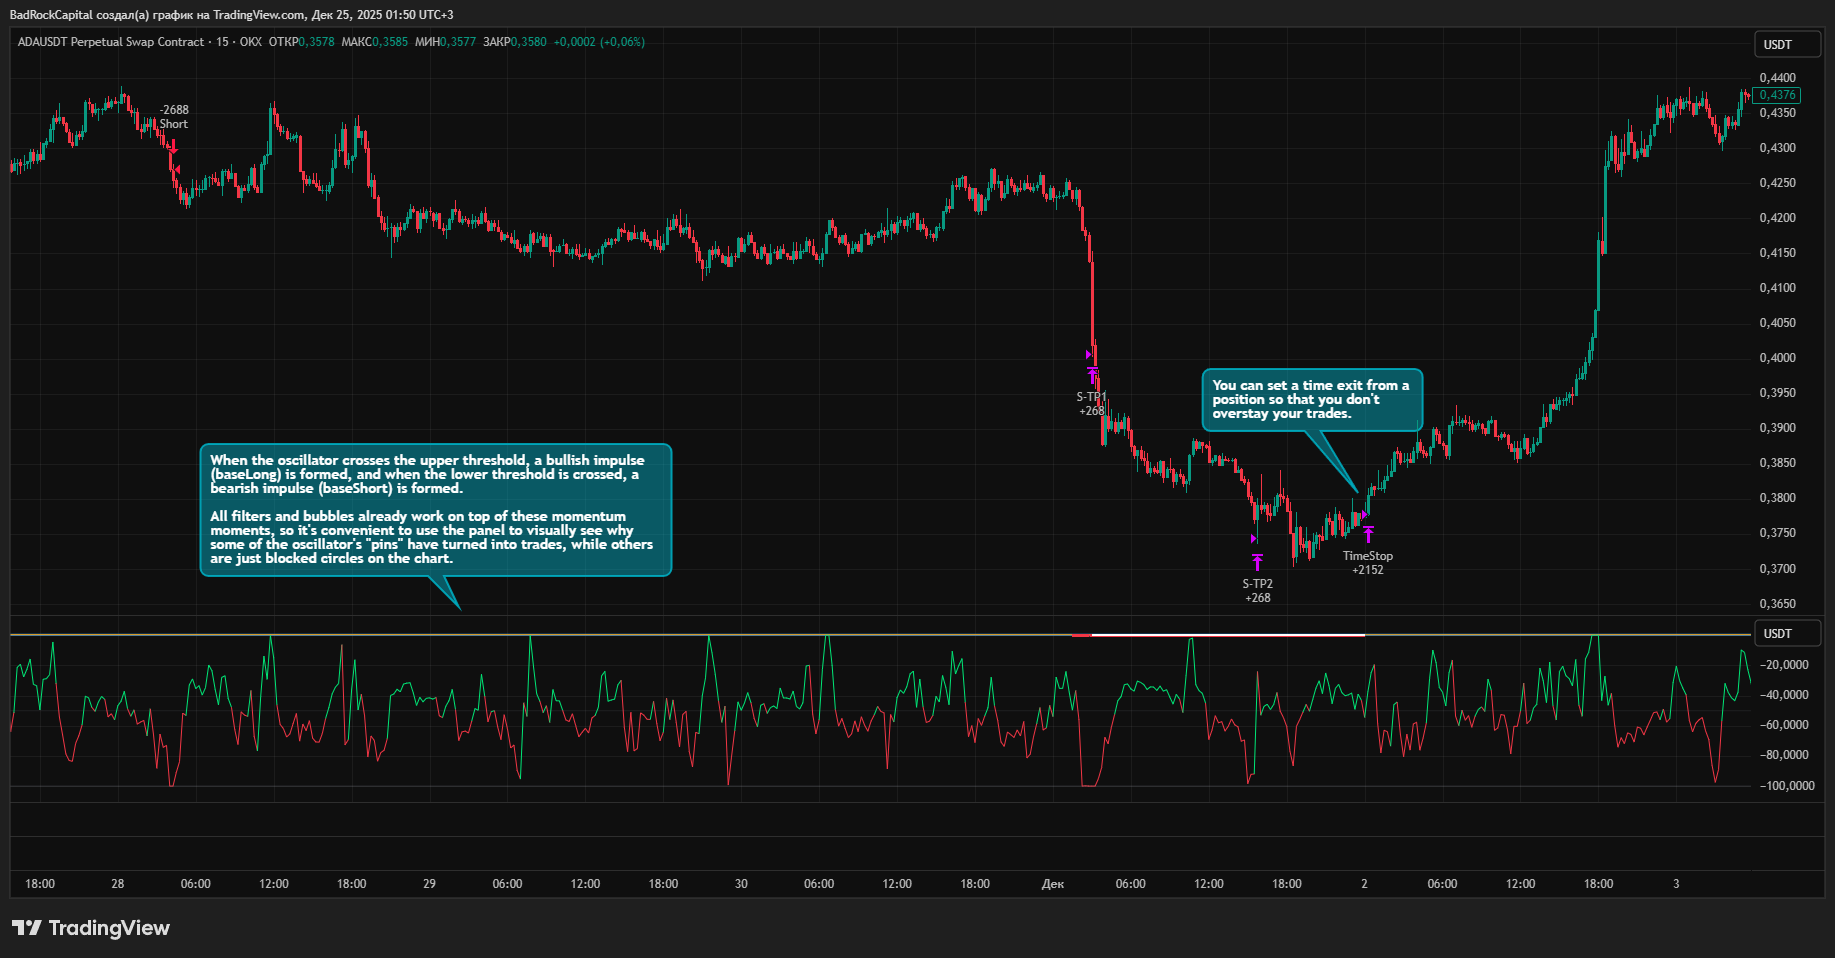
Task: Click the date label 29 on time axis
Action: 429,884
